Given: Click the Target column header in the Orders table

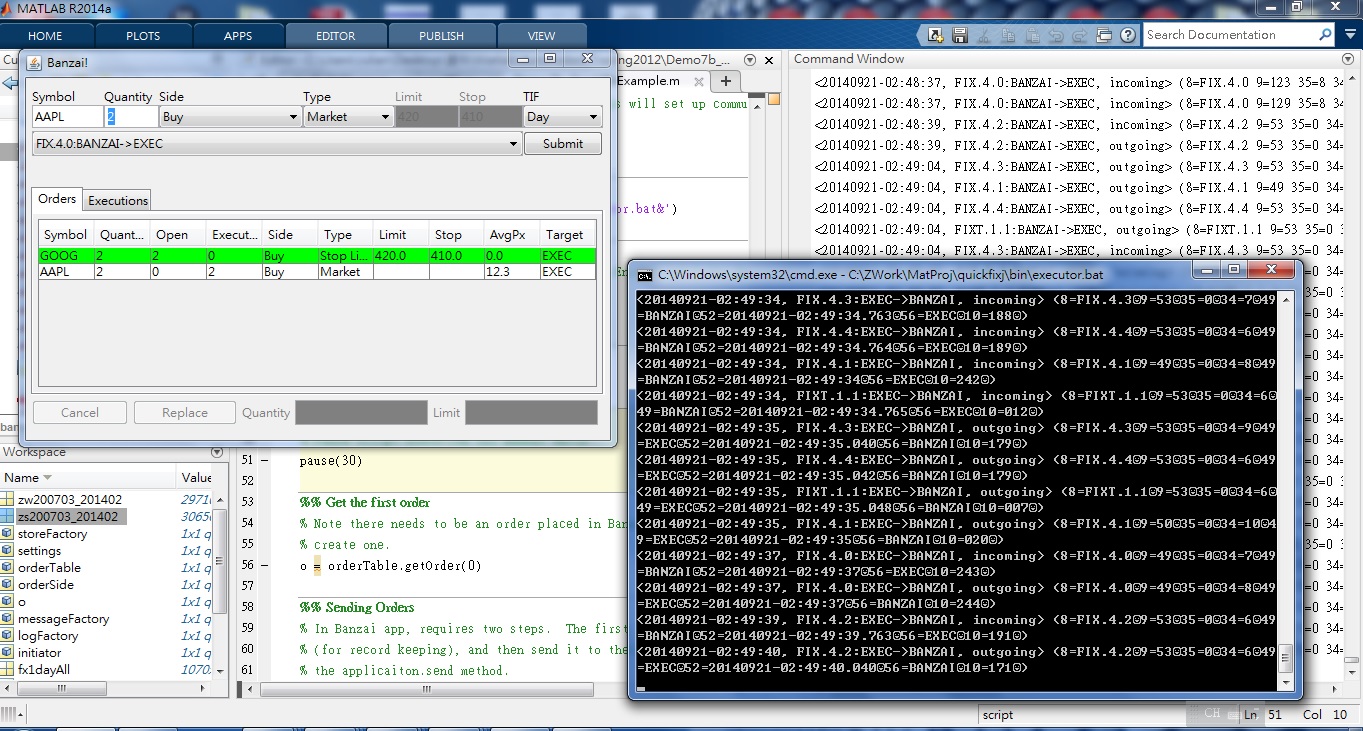Looking at the screenshot, I should point(567,235).
